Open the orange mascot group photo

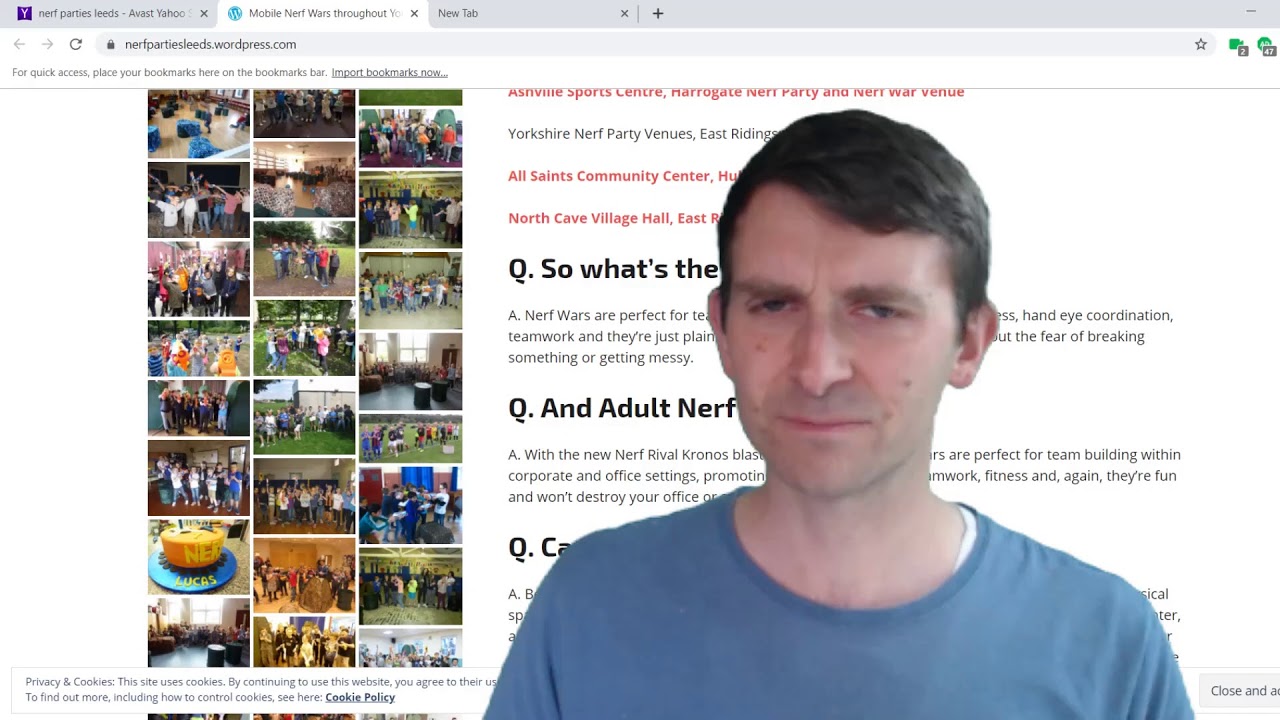(x=199, y=347)
